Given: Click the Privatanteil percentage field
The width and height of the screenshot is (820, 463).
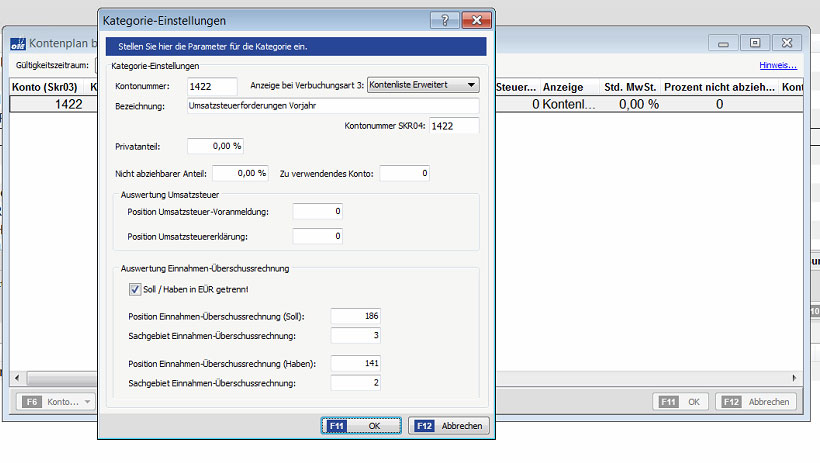Looking at the screenshot, I should click(215, 146).
